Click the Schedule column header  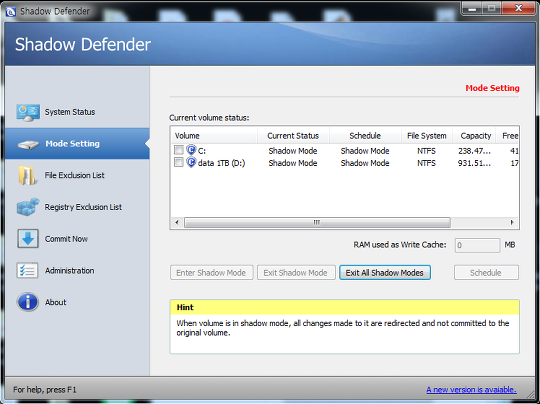[x=365, y=136]
